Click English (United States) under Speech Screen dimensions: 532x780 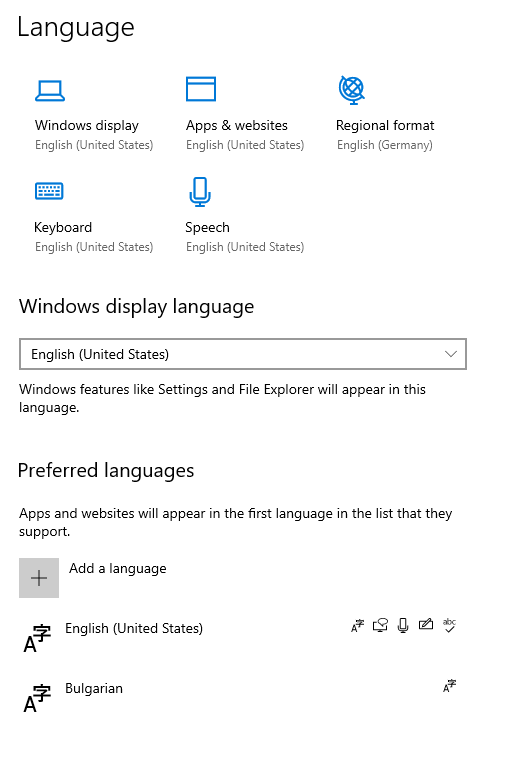(x=245, y=247)
